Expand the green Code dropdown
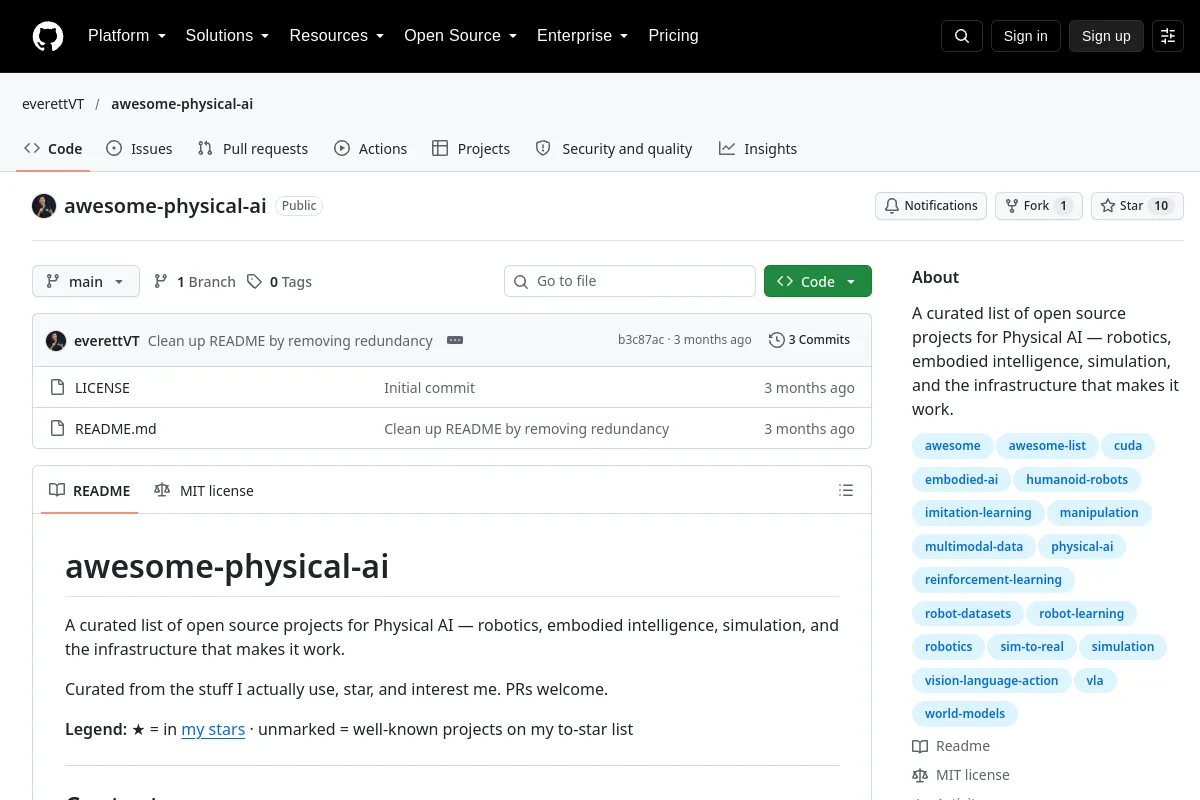This screenshot has height=800, width=1200. coord(818,282)
